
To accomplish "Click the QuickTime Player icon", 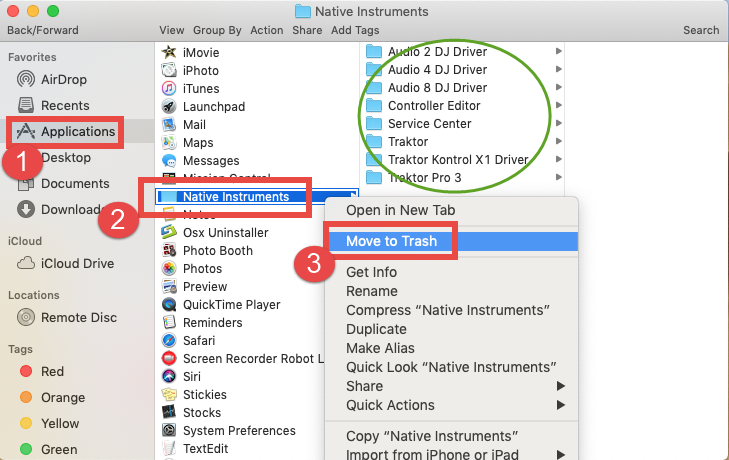I will pos(169,305).
